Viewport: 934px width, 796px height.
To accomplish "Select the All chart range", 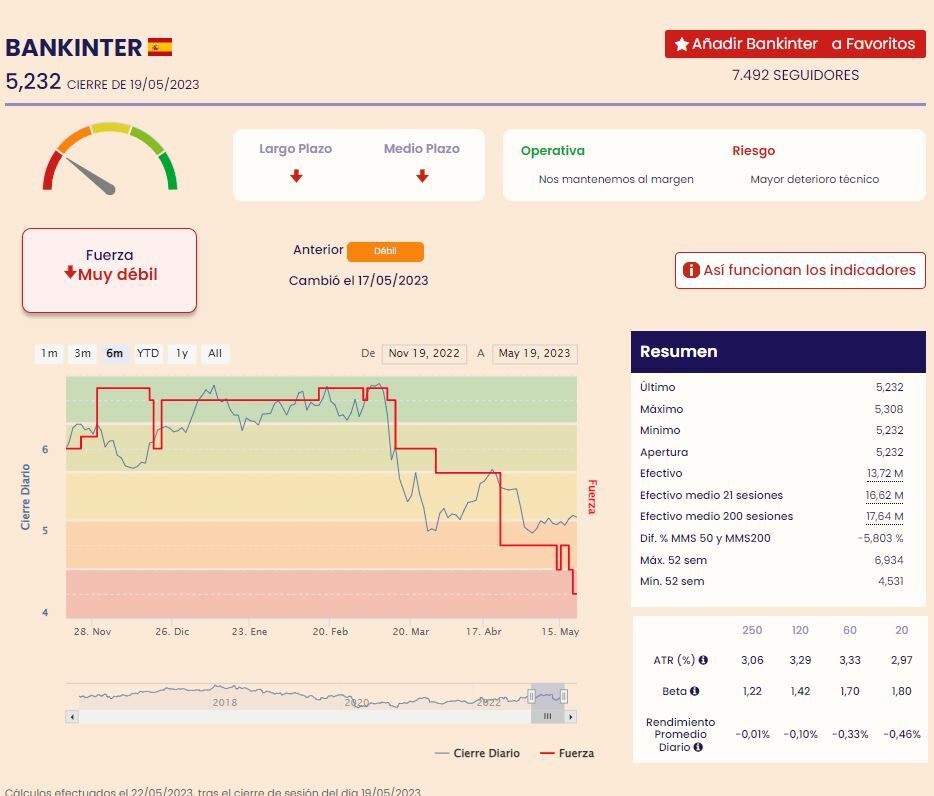I will tap(215, 353).
